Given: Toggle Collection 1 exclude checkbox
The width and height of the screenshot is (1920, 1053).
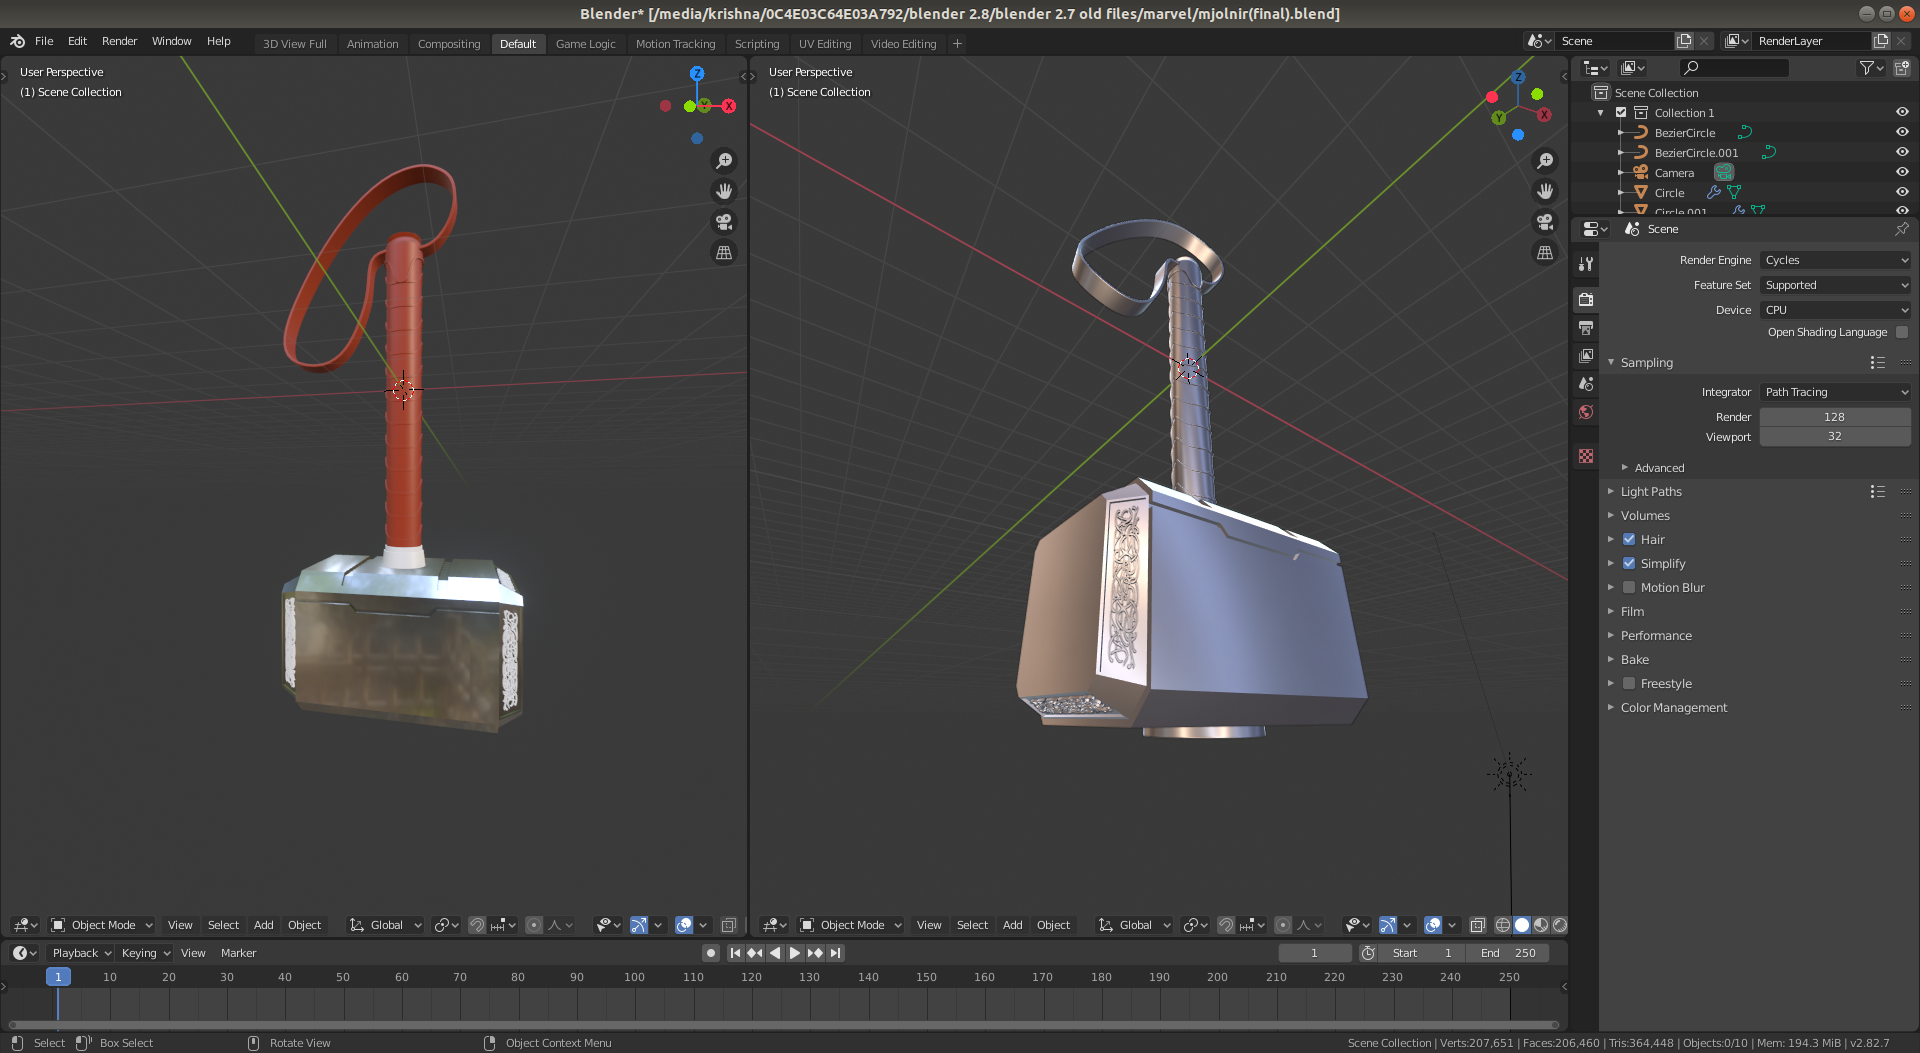Looking at the screenshot, I should pos(1621,113).
